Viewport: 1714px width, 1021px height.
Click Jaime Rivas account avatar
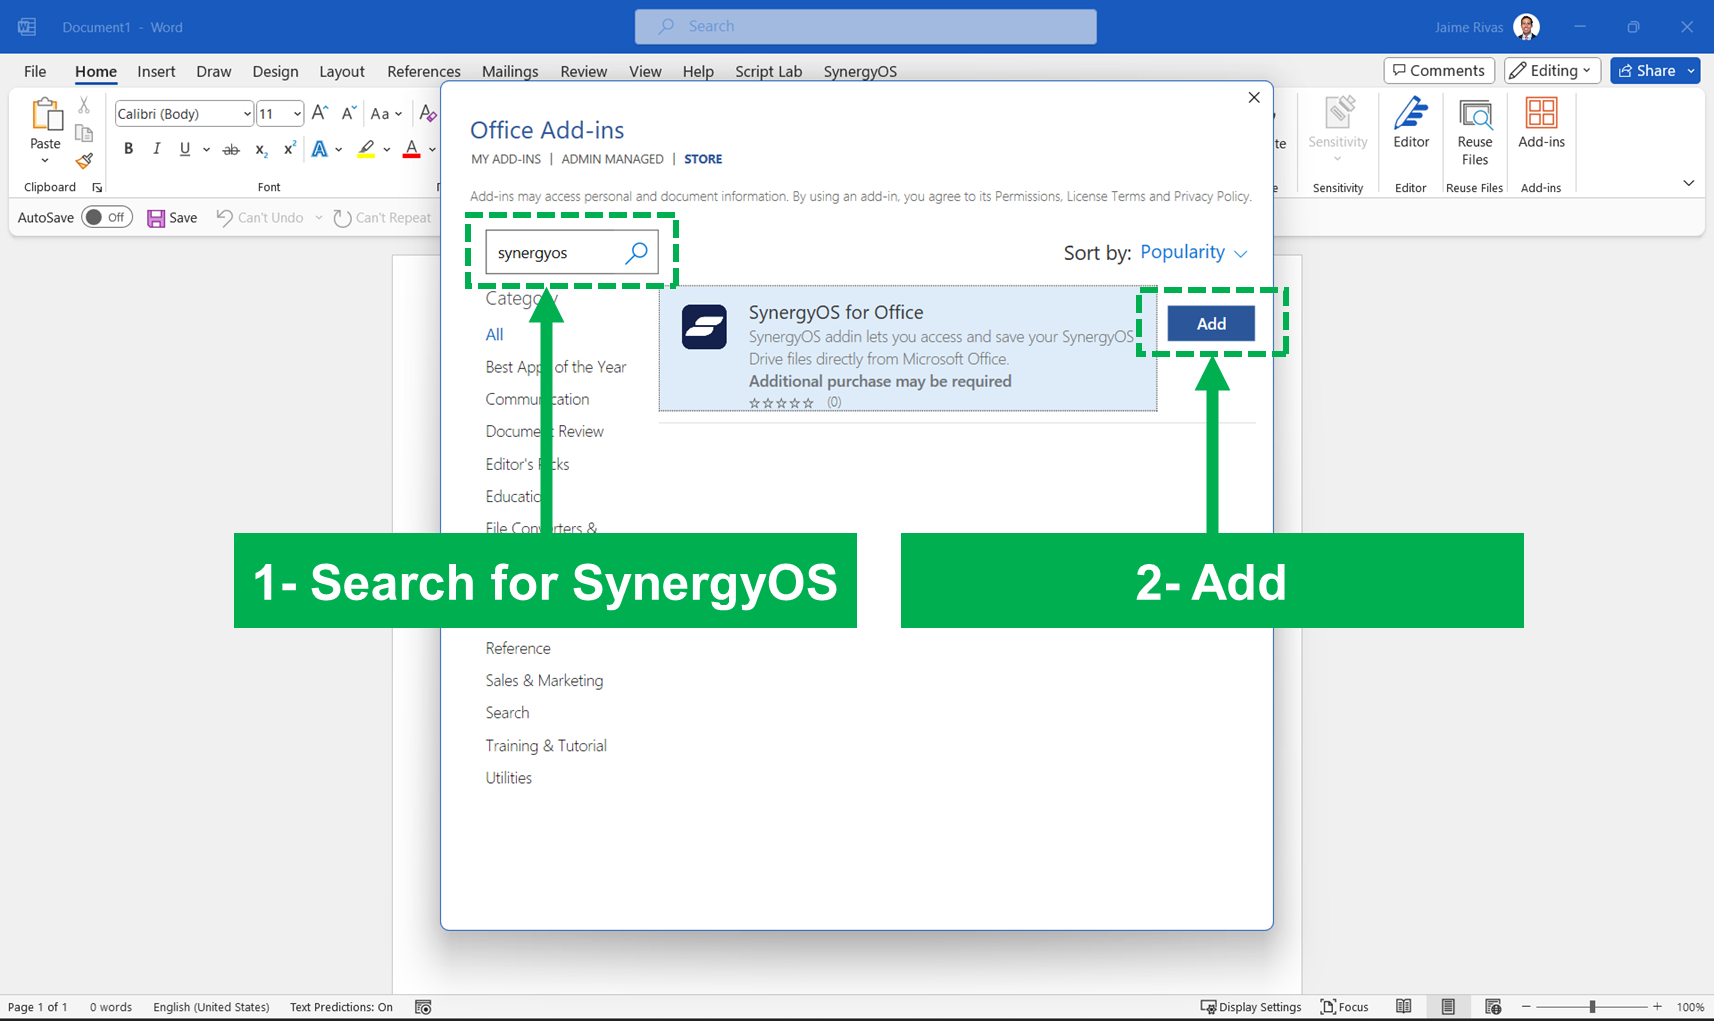[1526, 27]
